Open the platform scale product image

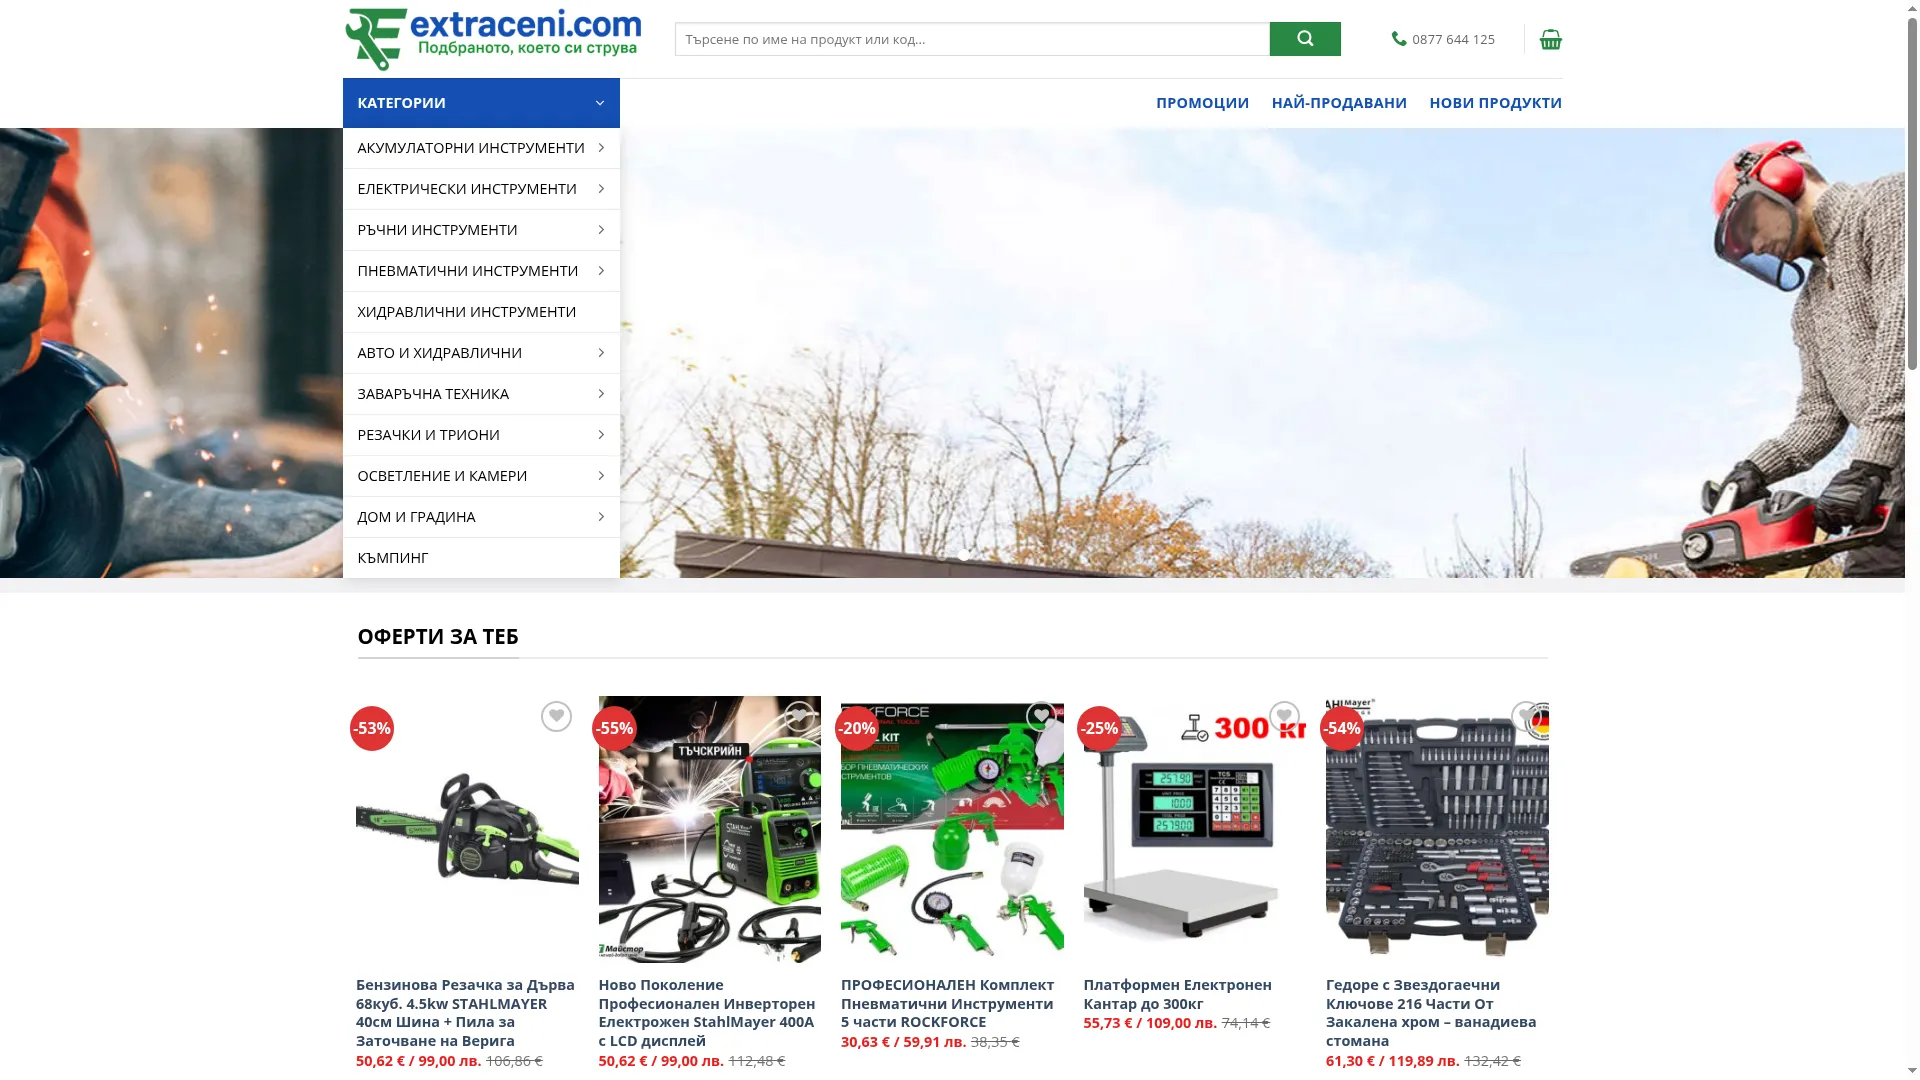tap(1194, 829)
